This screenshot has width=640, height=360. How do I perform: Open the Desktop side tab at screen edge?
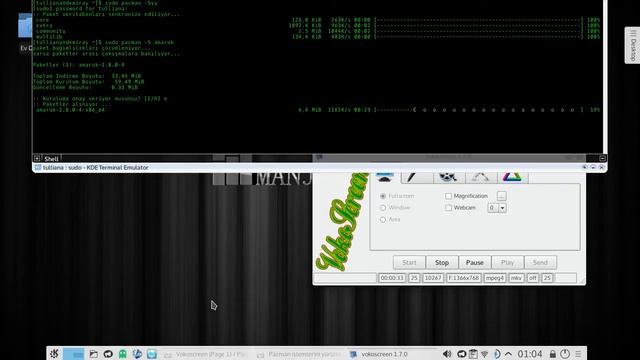pyautogui.click(x=633, y=45)
